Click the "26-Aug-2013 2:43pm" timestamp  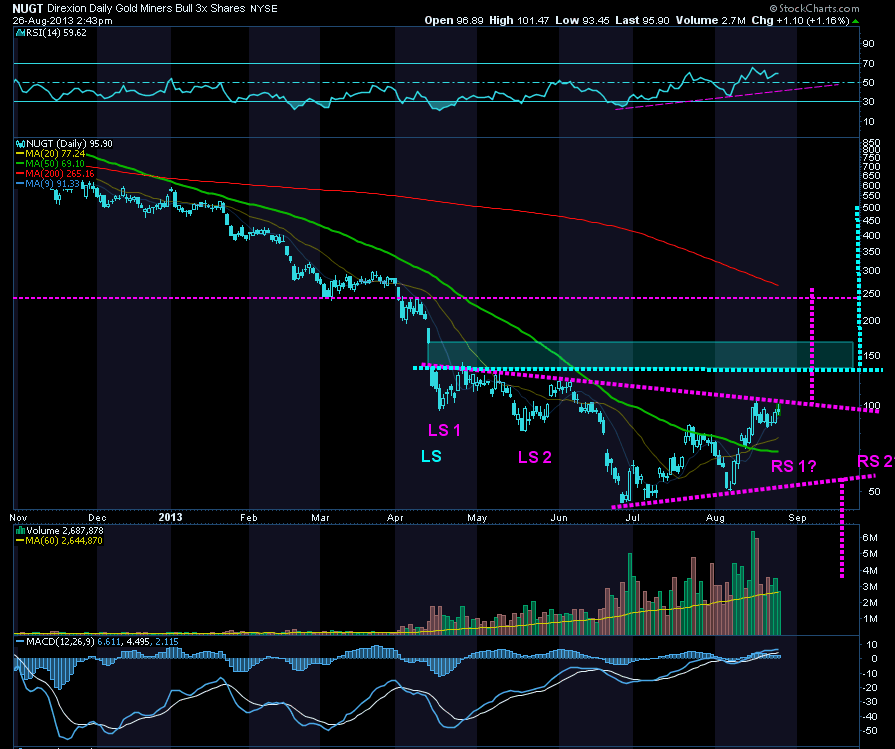[x=63, y=21]
